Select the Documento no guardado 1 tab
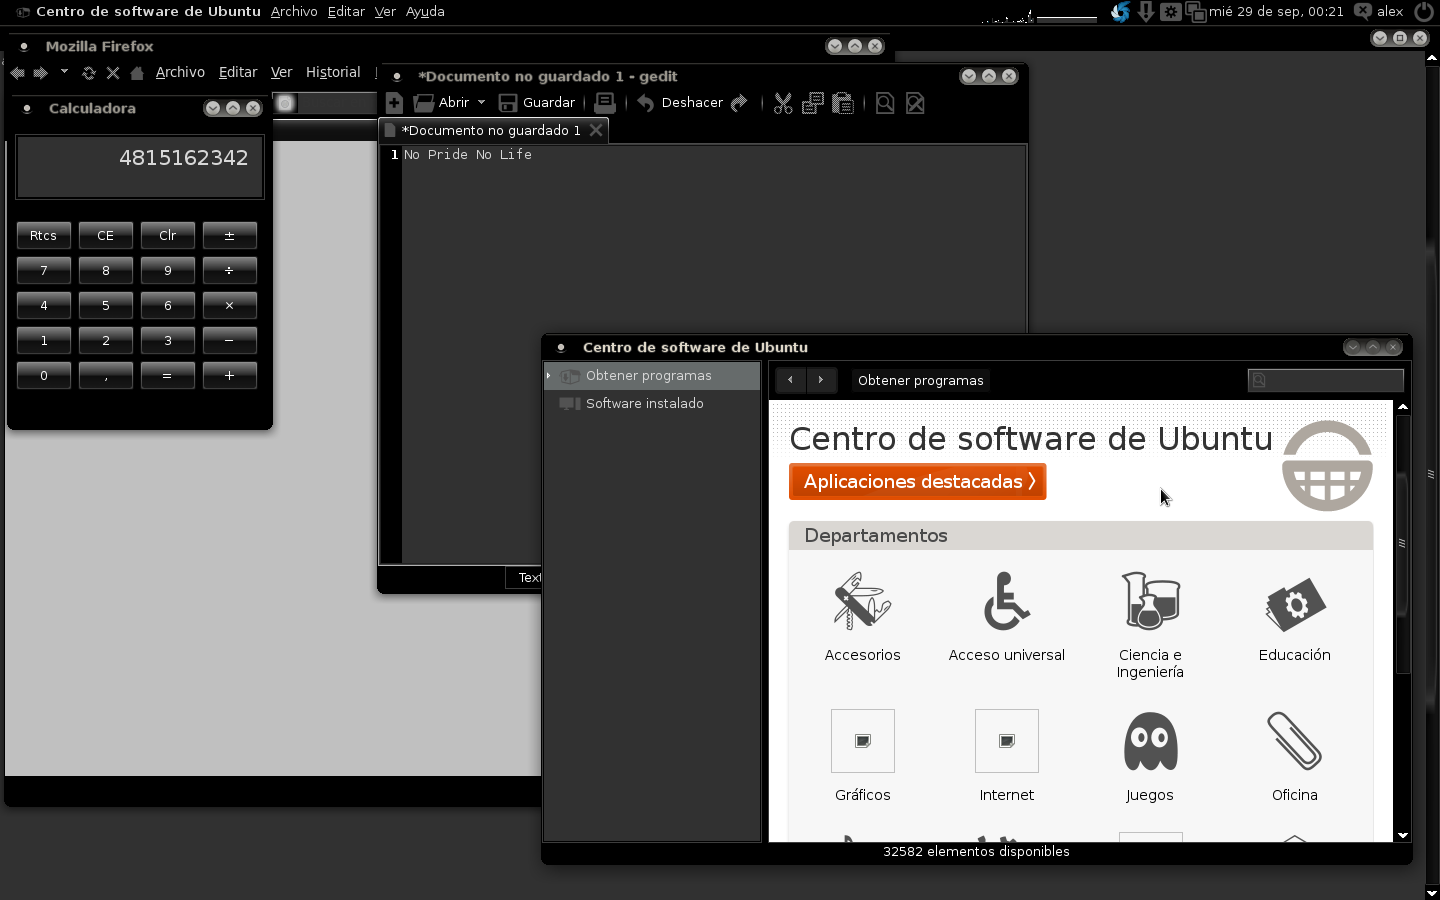 pyautogui.click(x=491, y=131)
